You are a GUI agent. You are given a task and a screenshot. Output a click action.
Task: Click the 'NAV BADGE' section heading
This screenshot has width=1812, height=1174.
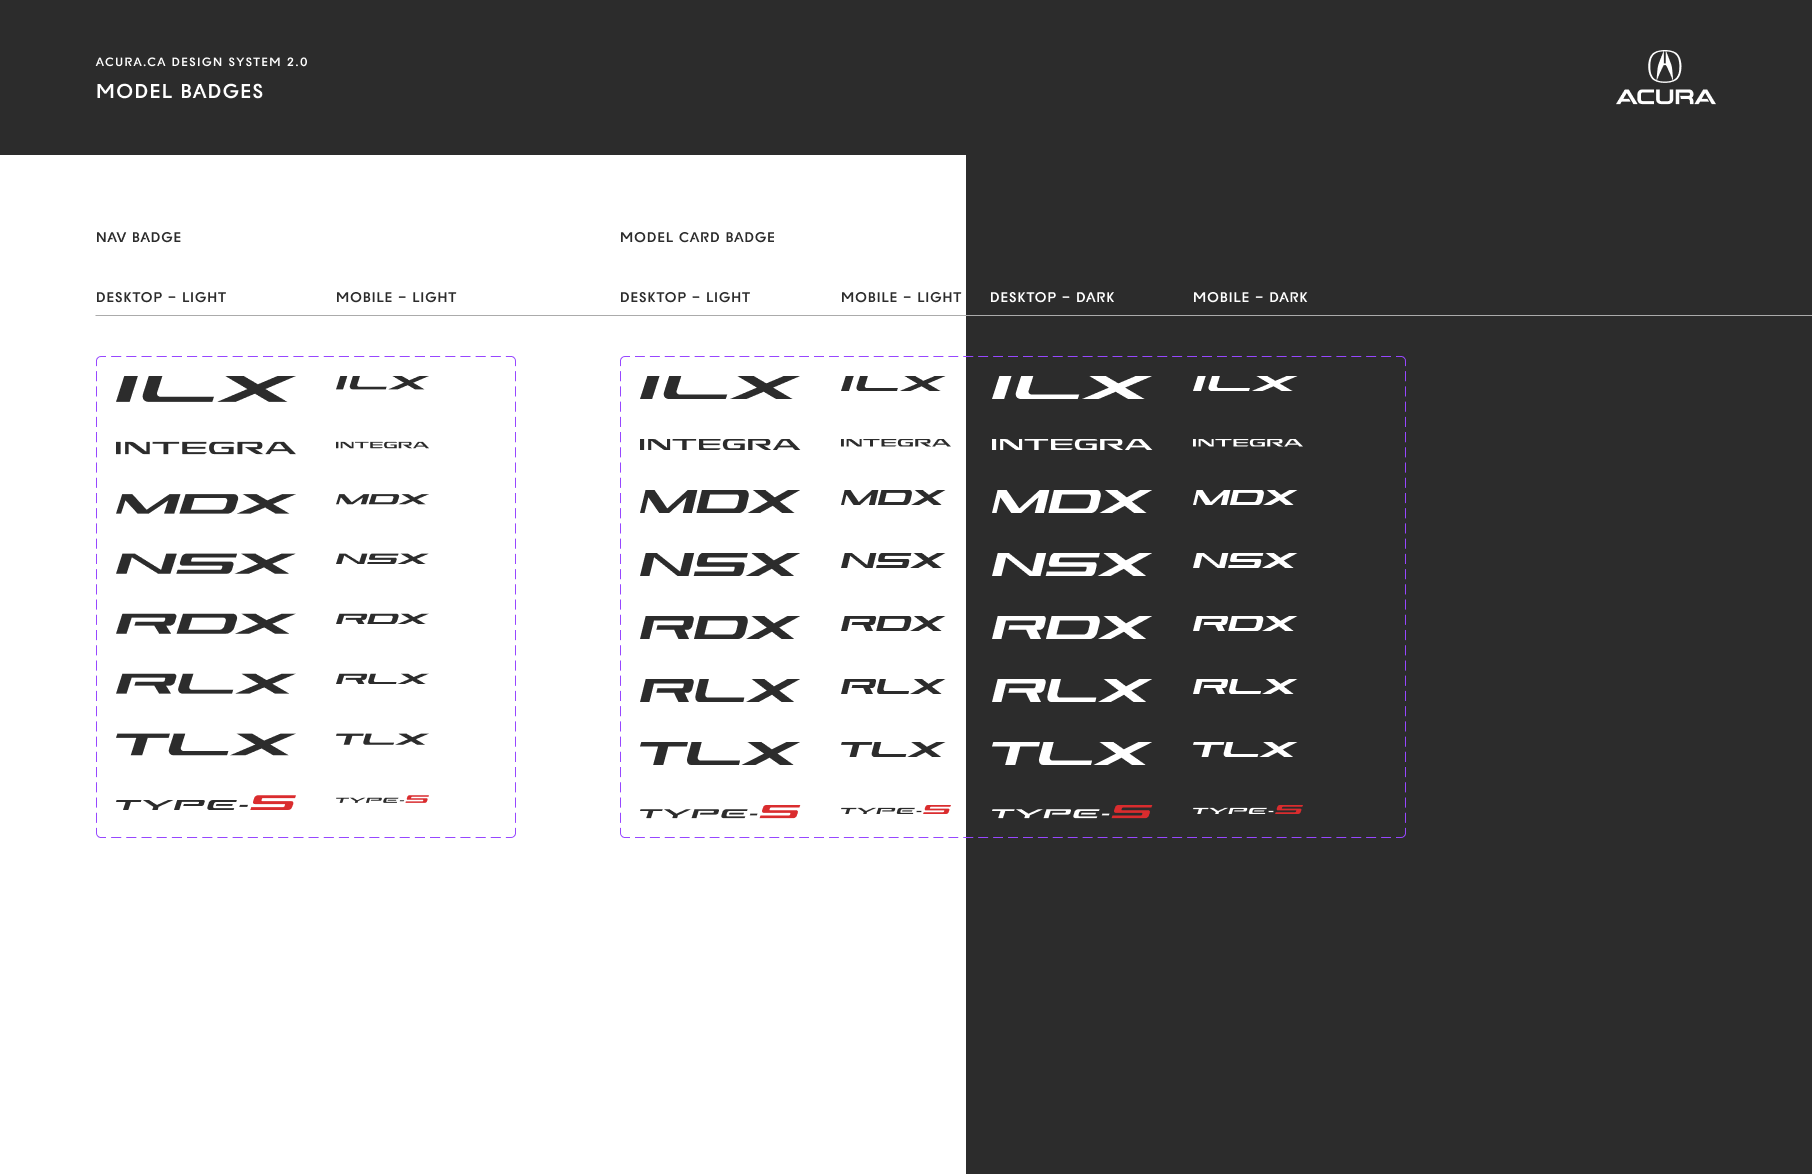coord(139,237)
